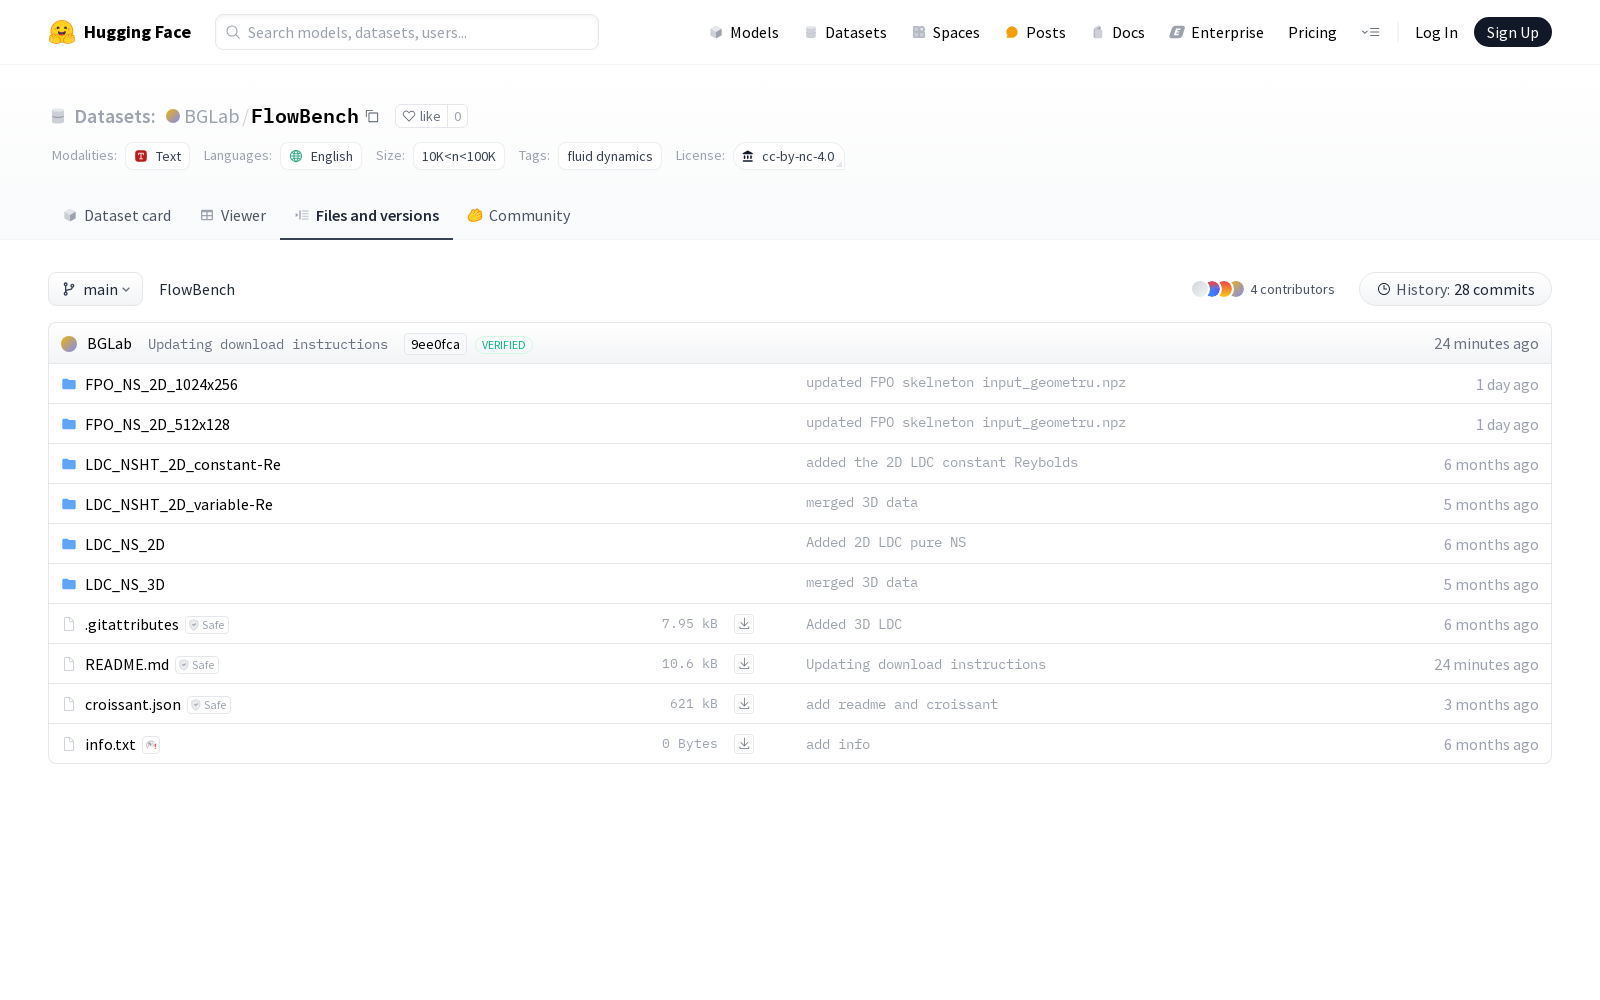
Task: Open the 'Added 2D LDC pure NS' commit
Action: (x=886, y=542)
